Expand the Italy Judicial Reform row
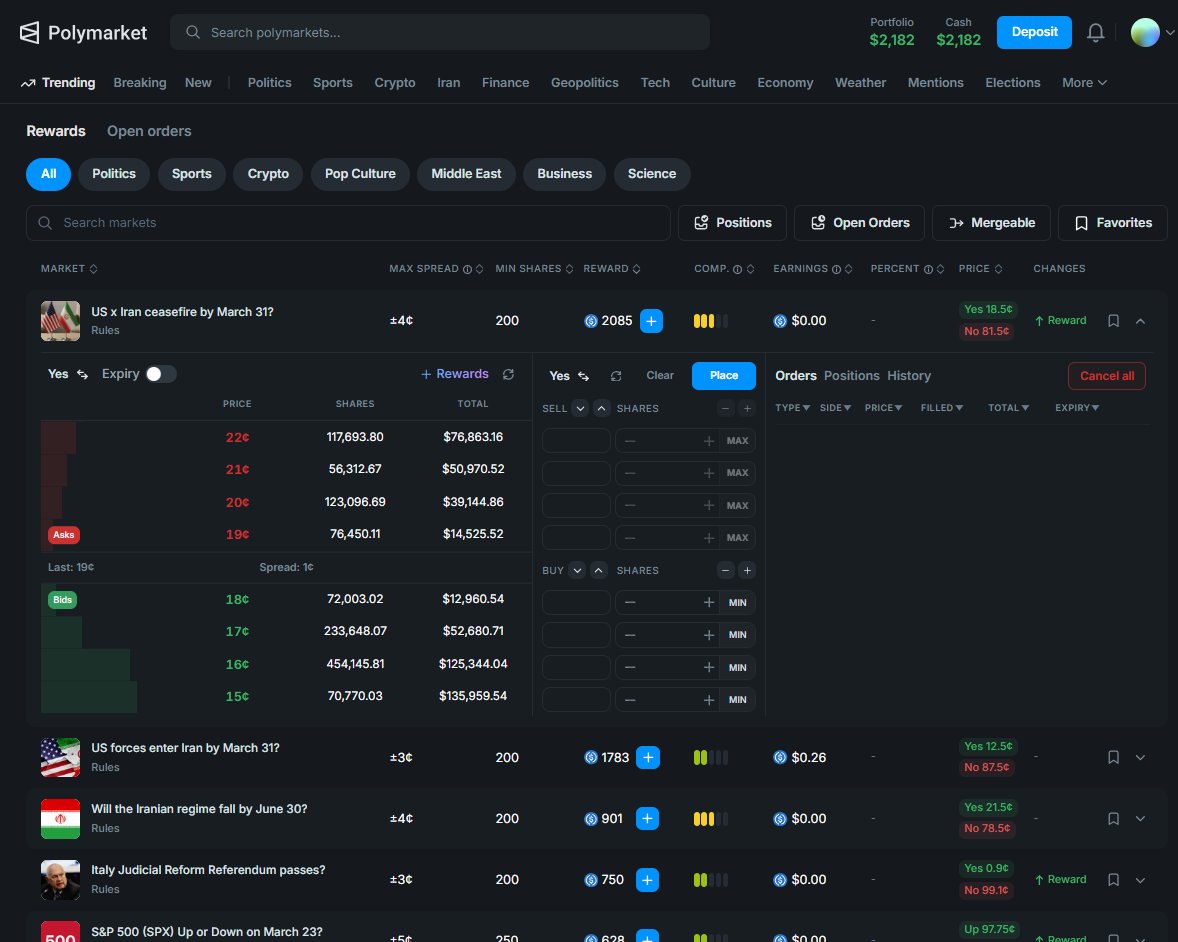The image size is (1178, 942). pyautogui.click(x=1140, y=879)
